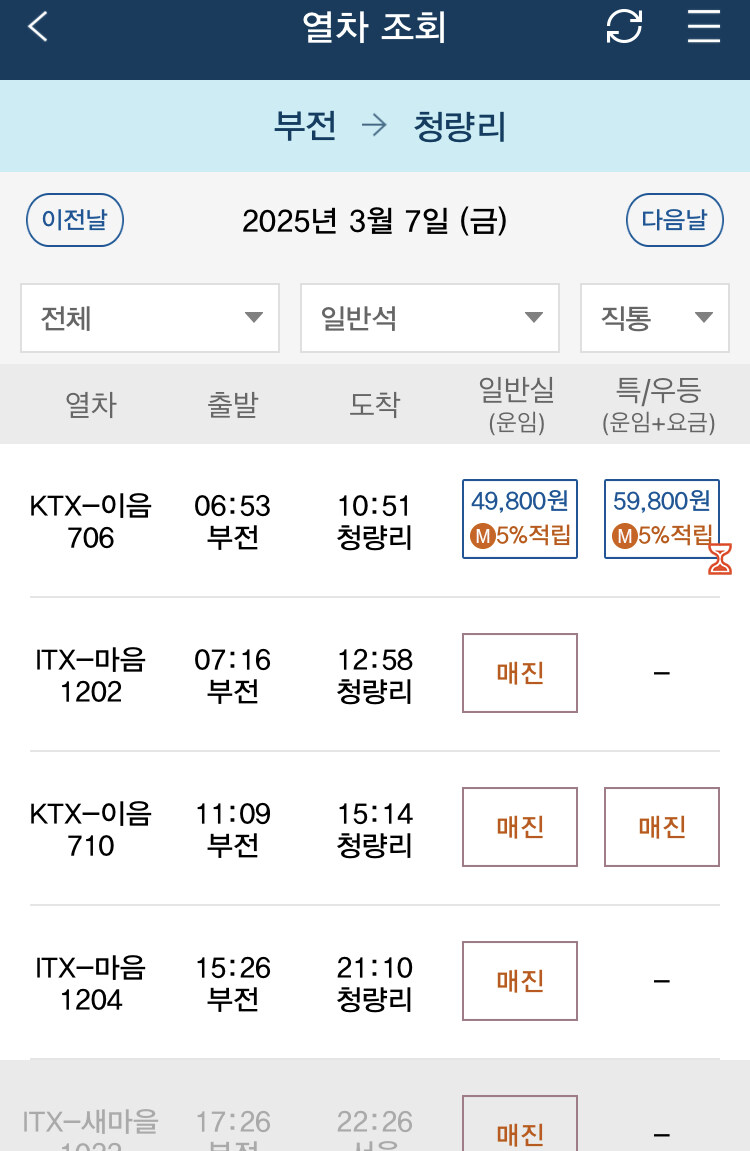Viewport: 750px width, 1151px height.
Task: Tap the M 5%적립 badge under 59,800원
Action: click(x=661, y=536)
